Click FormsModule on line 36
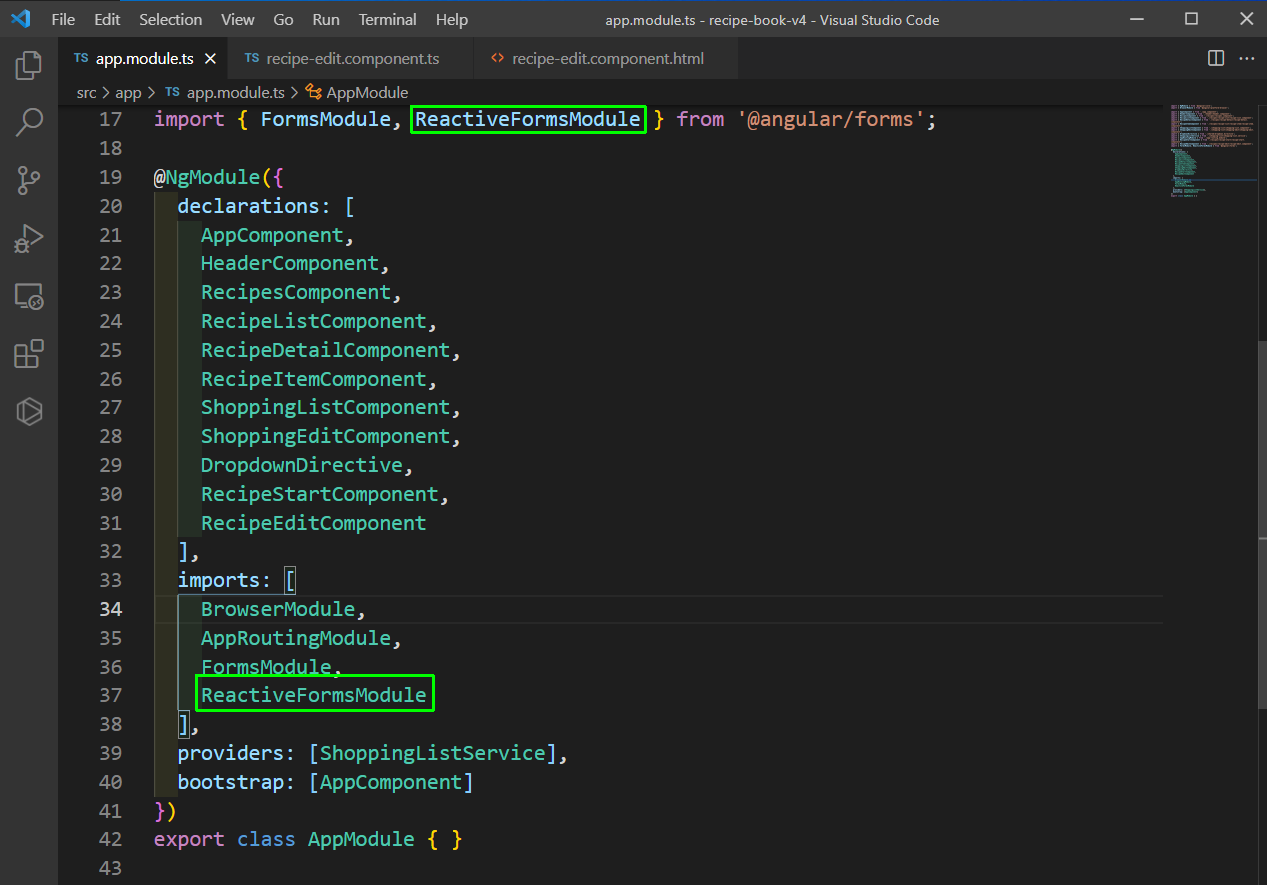 (266, 667)
